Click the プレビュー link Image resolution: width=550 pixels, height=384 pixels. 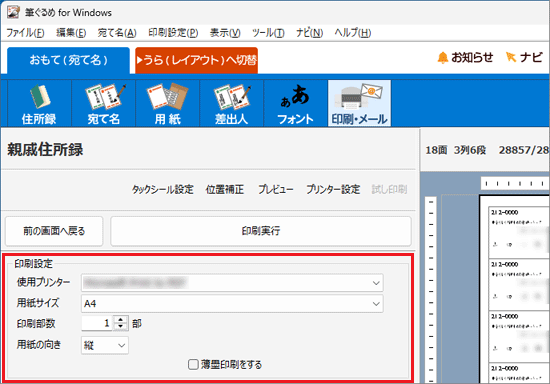coord(276,190)
